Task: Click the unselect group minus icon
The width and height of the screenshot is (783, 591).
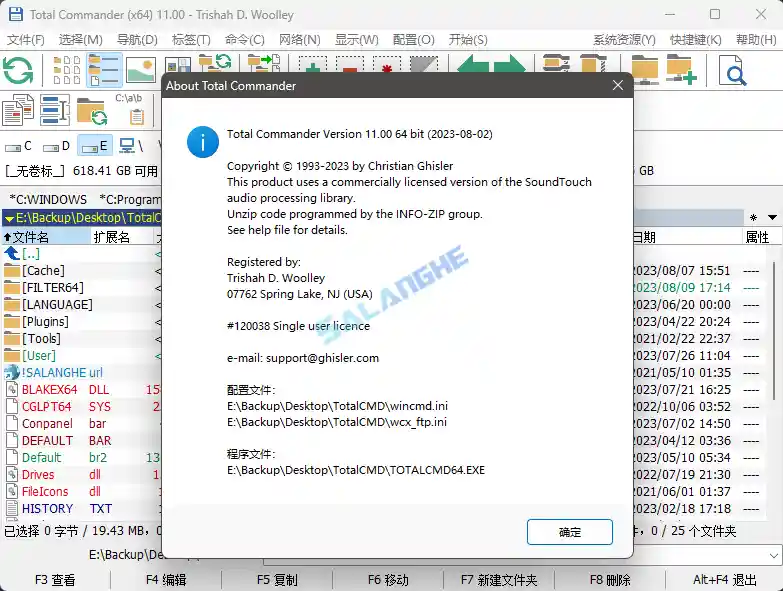Action: (350, 64)
